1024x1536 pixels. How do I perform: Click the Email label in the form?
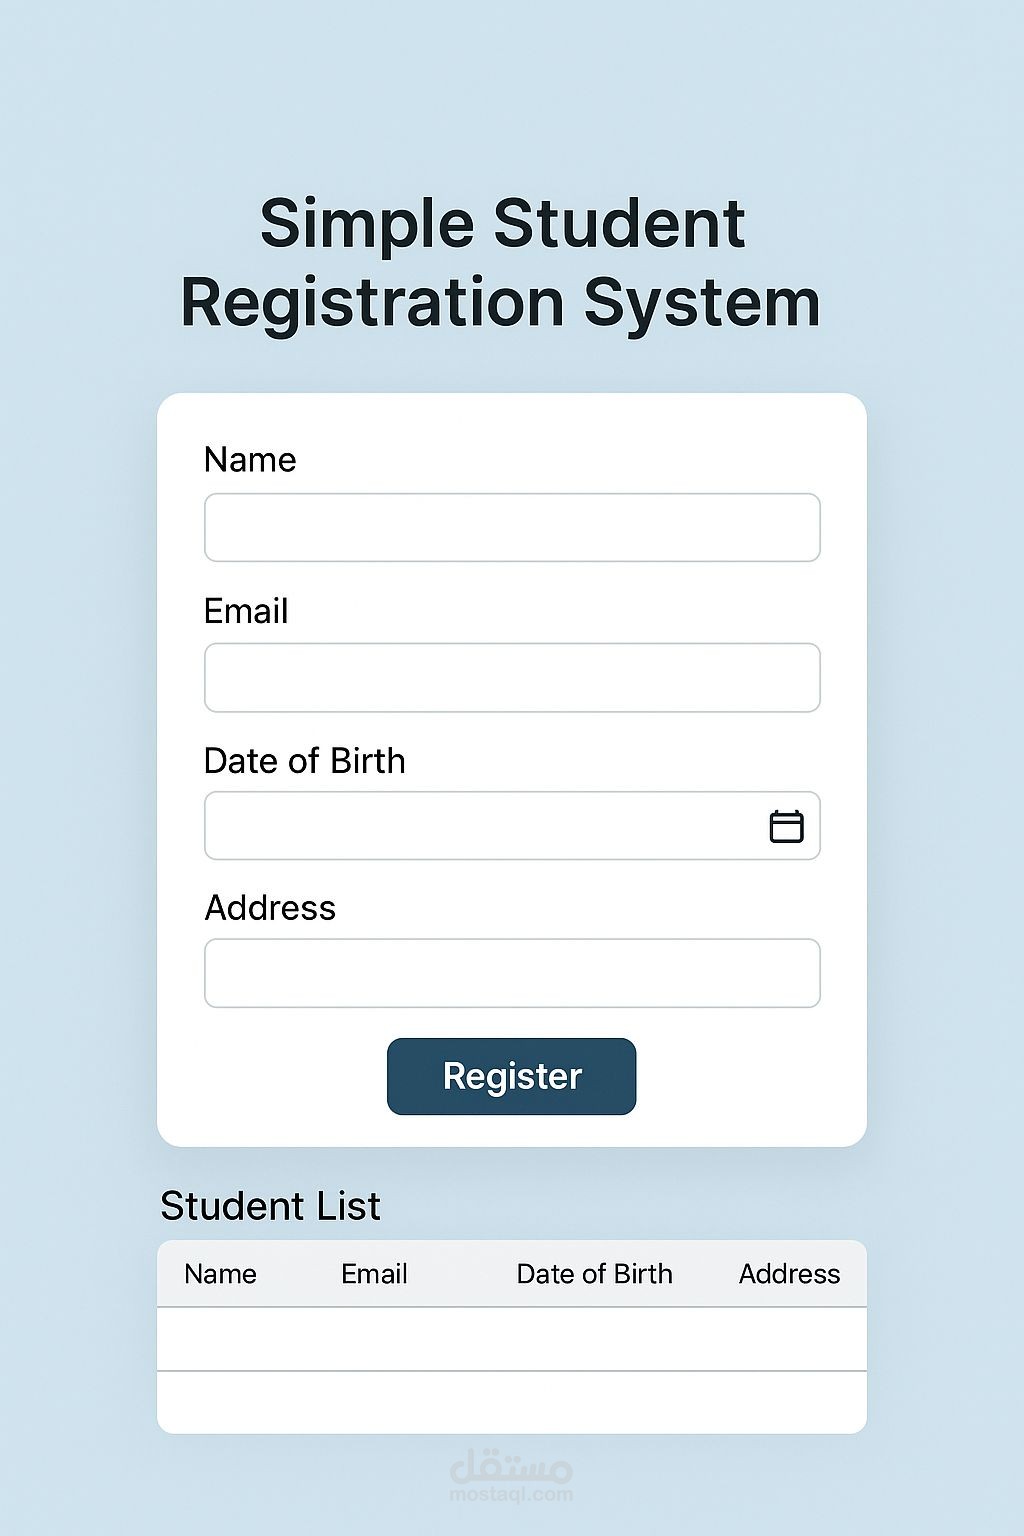coord(246,611)
